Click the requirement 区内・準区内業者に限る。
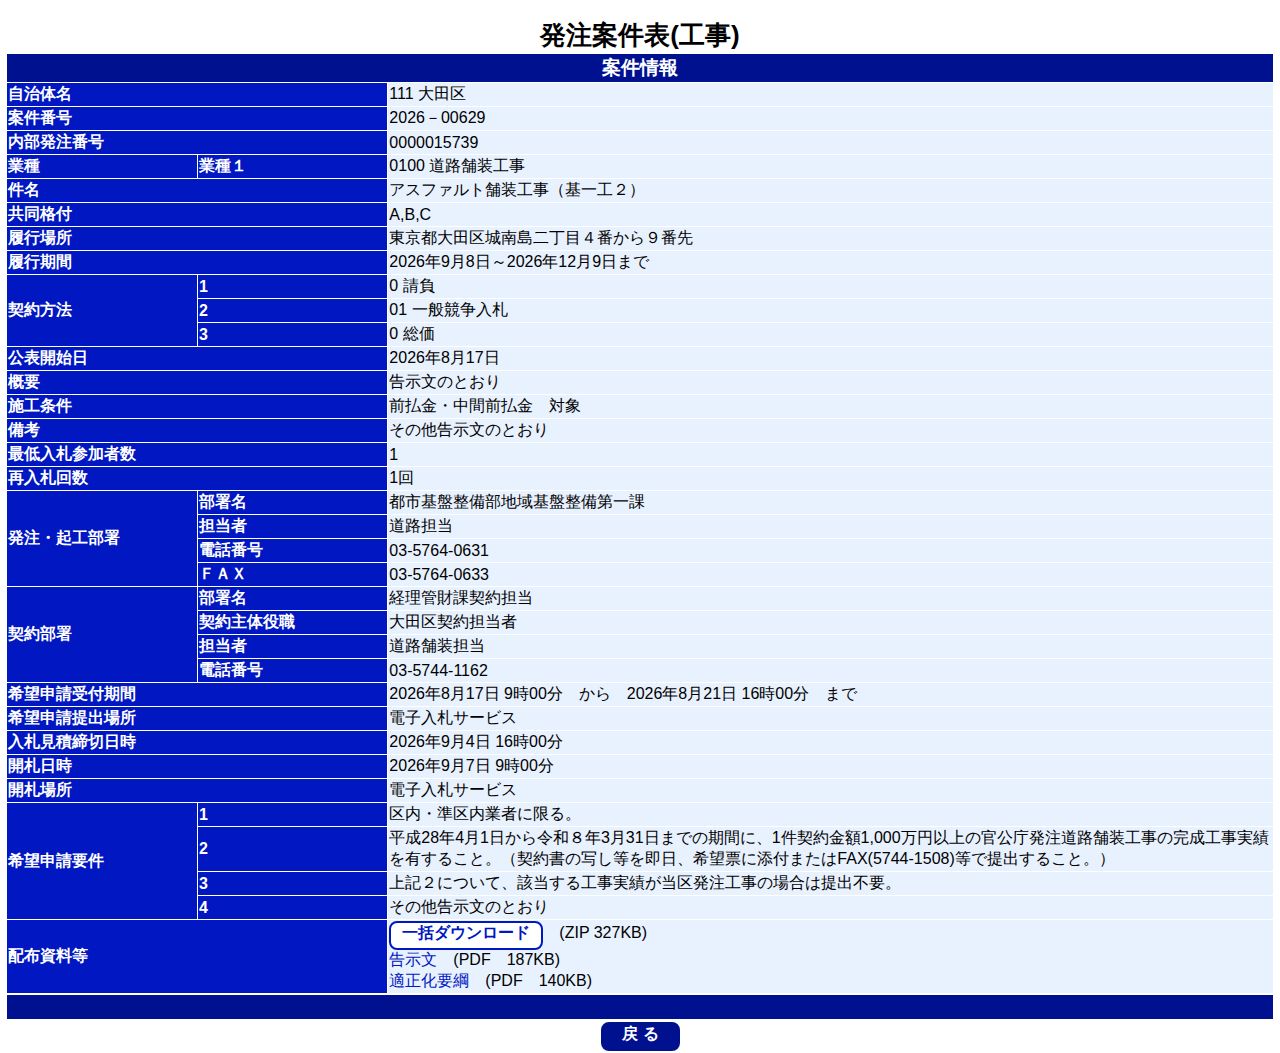 coord(483,814)
